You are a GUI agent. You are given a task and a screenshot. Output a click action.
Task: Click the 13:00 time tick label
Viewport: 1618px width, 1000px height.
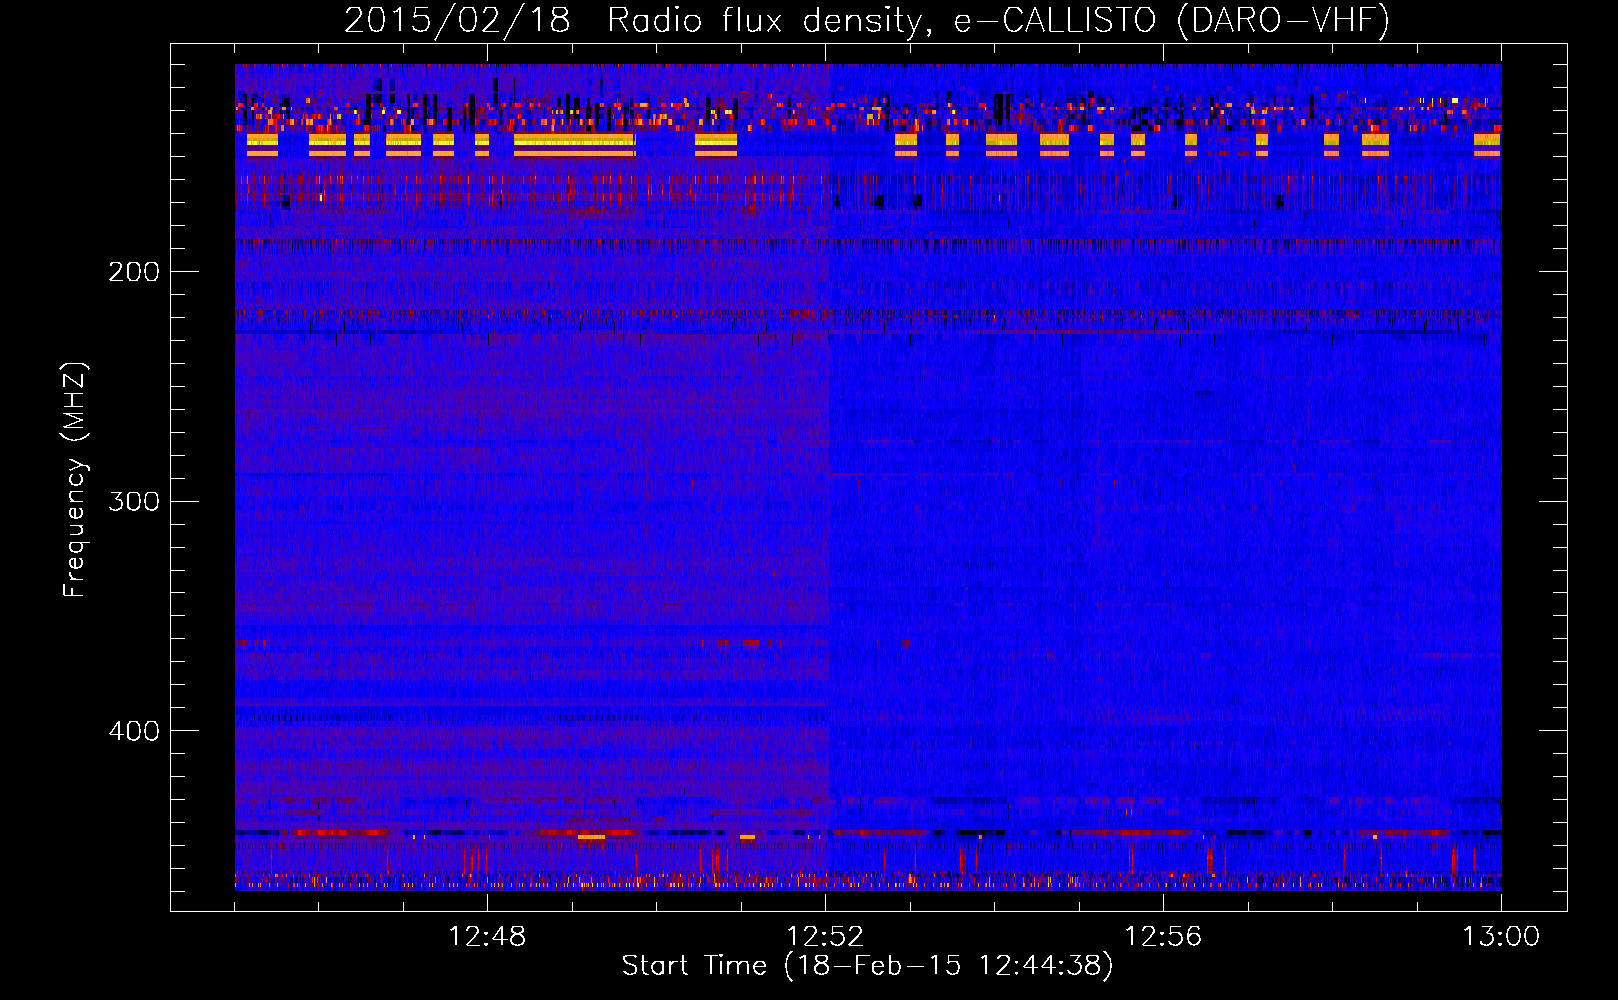tap(1501, 937)
